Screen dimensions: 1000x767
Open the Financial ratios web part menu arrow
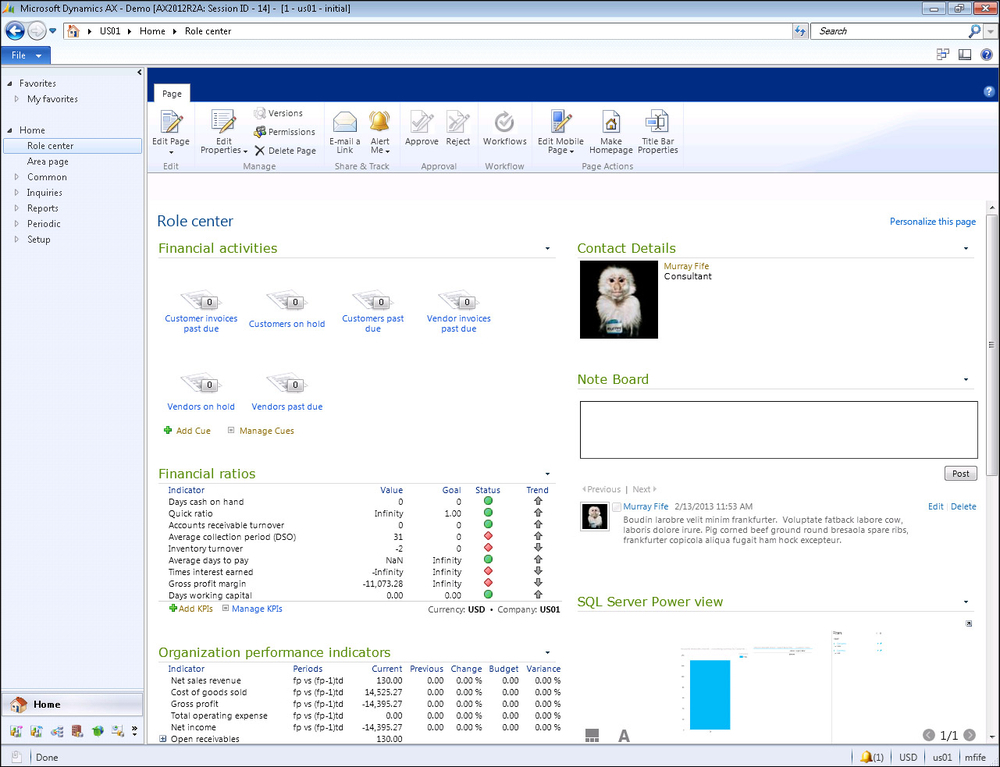click(547, 474)
